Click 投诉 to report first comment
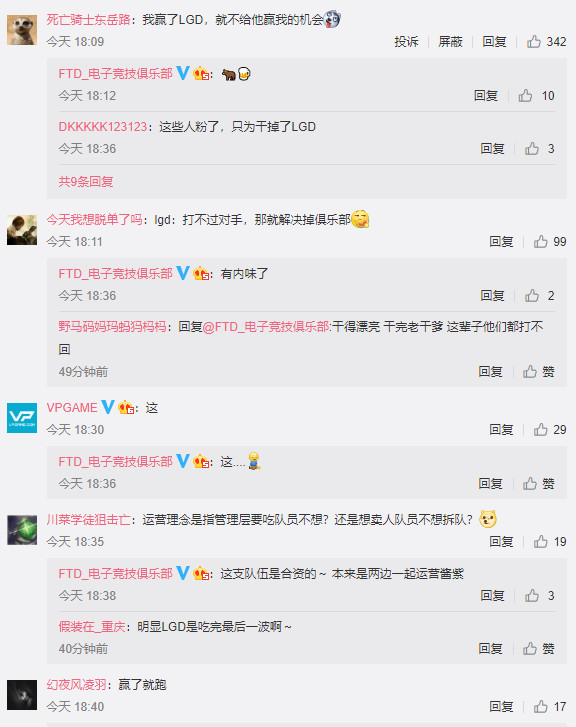Screen dimensions: 576x727 click(406, 42)
